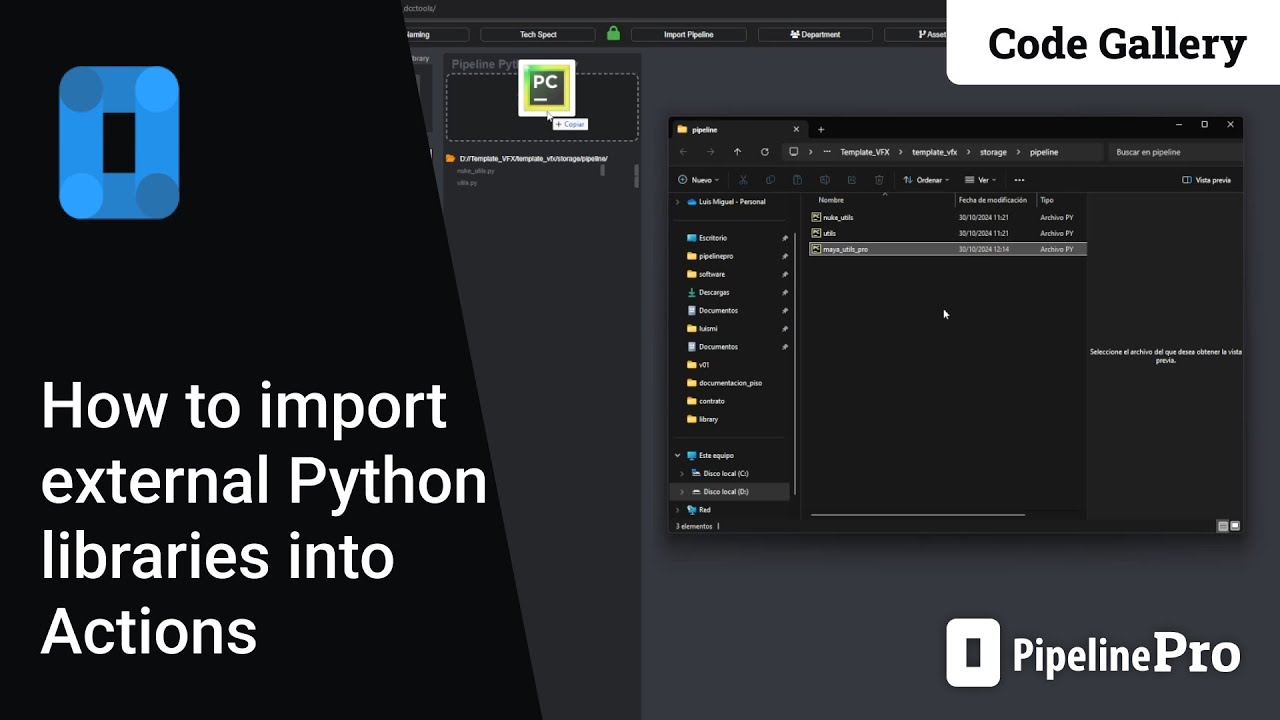
Task: Expand Disco local (C:) in the sidebar
Action: (x=682, y=473)
